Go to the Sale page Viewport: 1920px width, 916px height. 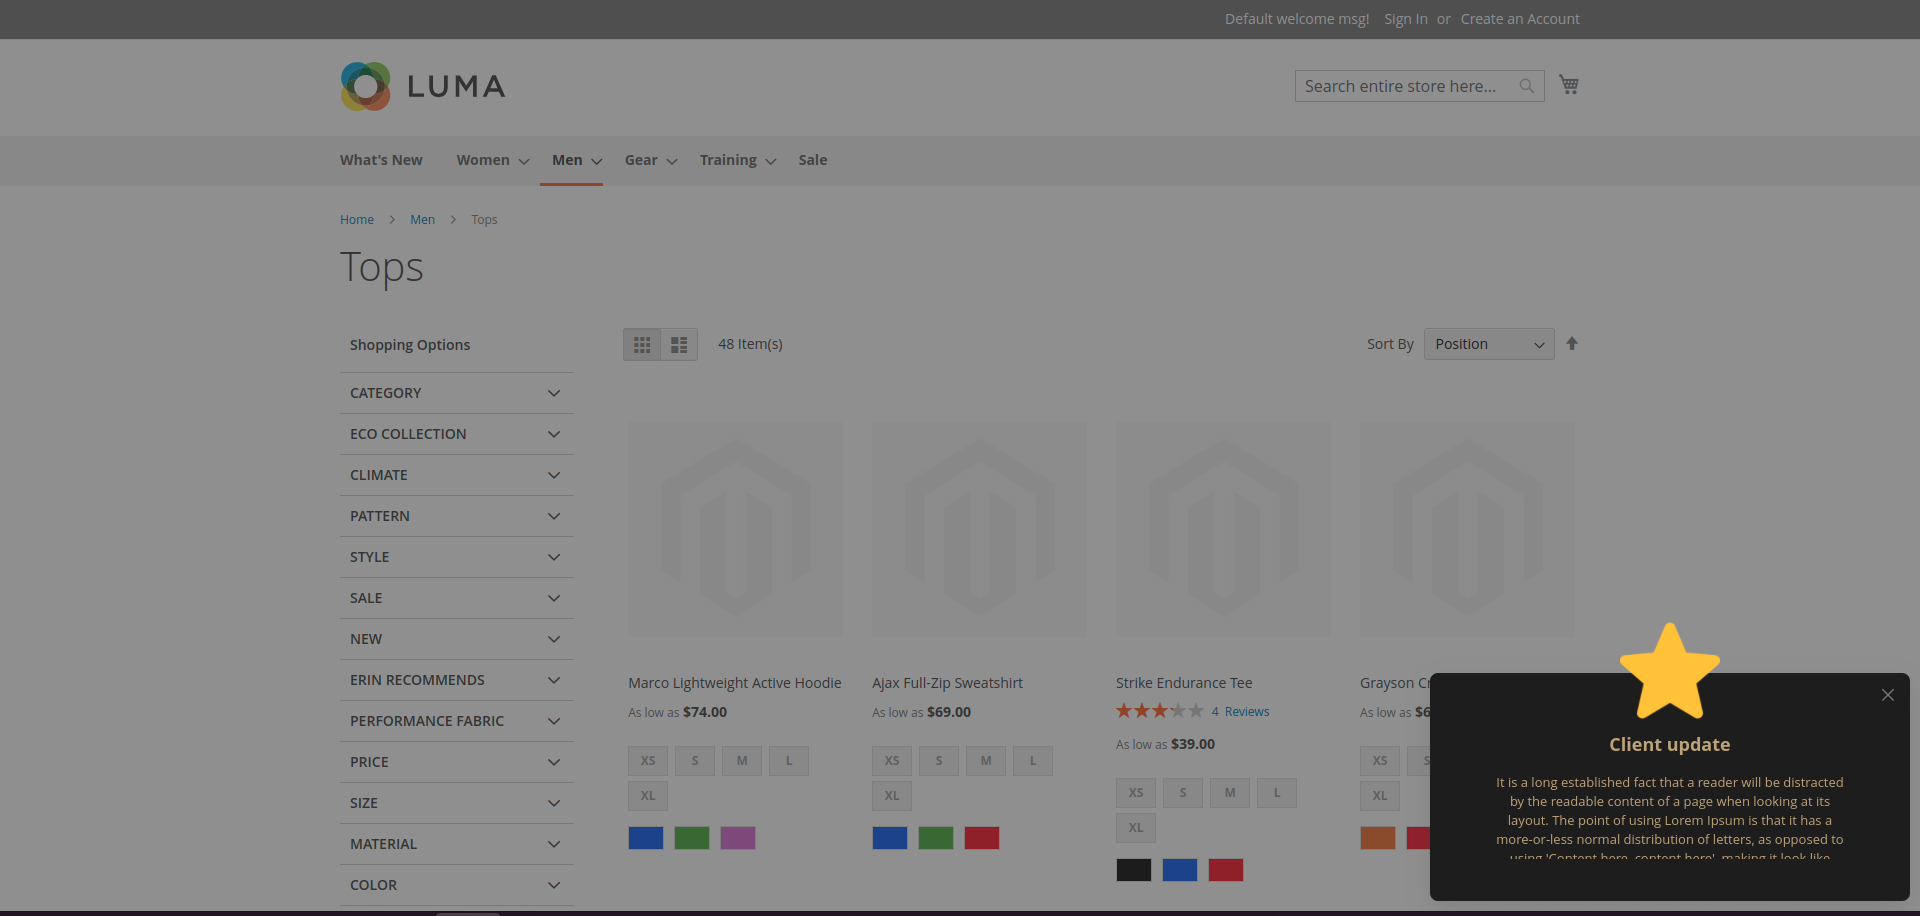(x=813, y=160)
